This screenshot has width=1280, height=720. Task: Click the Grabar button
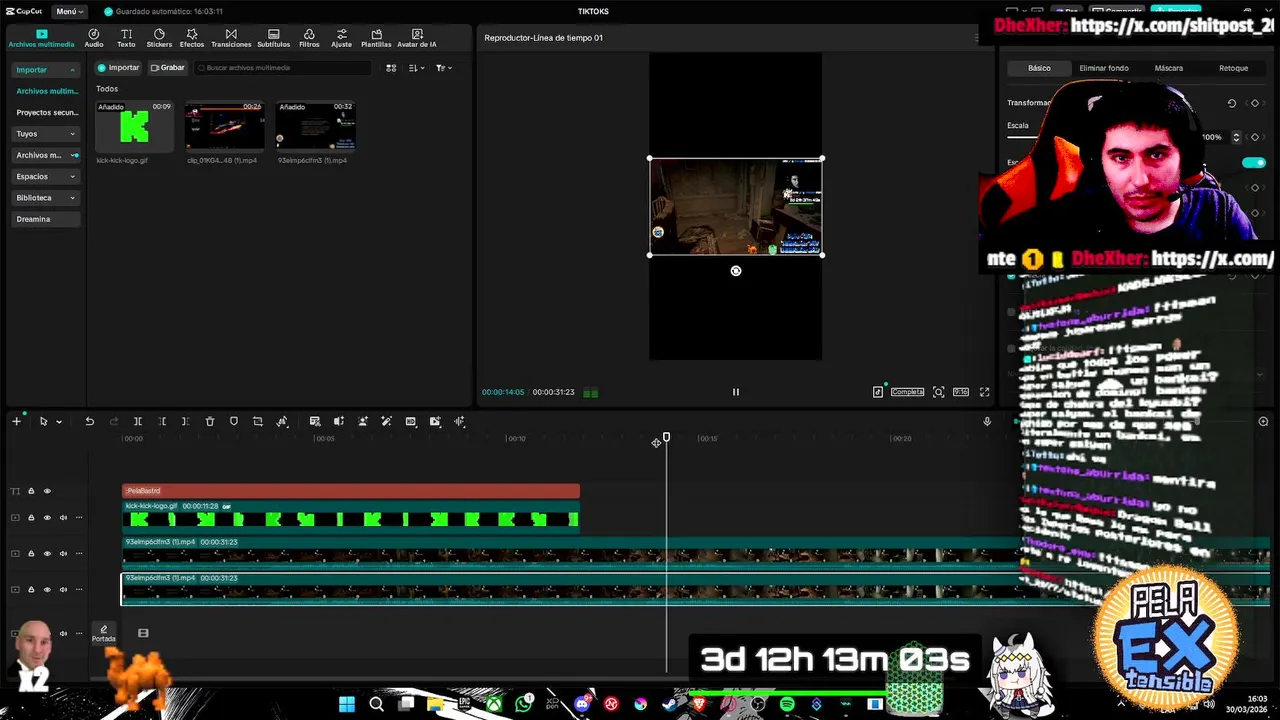[x=167, y=68]
